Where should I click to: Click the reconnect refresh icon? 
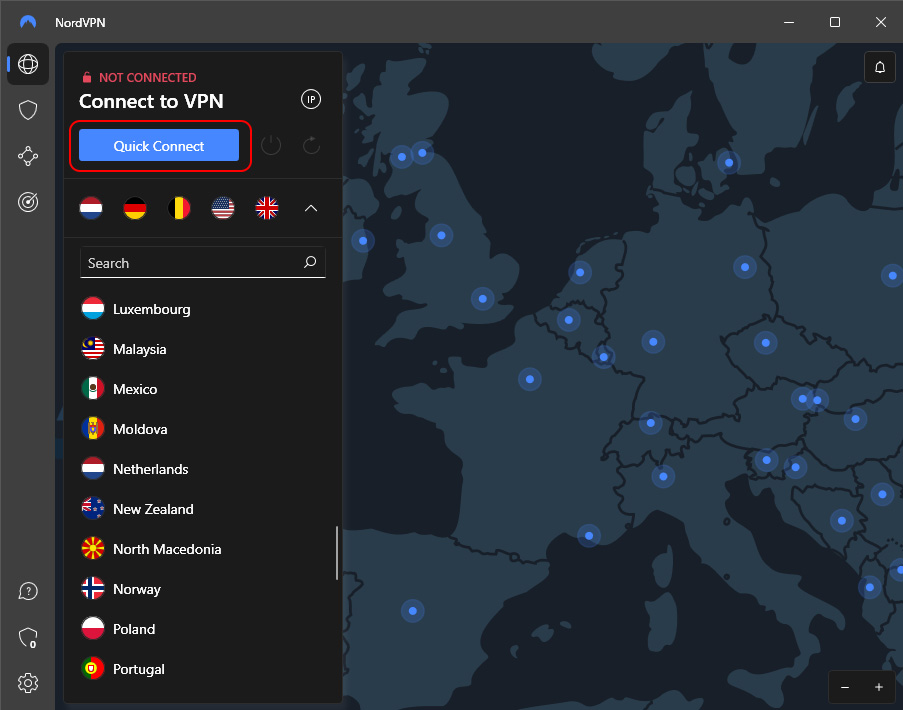point(311,145)
